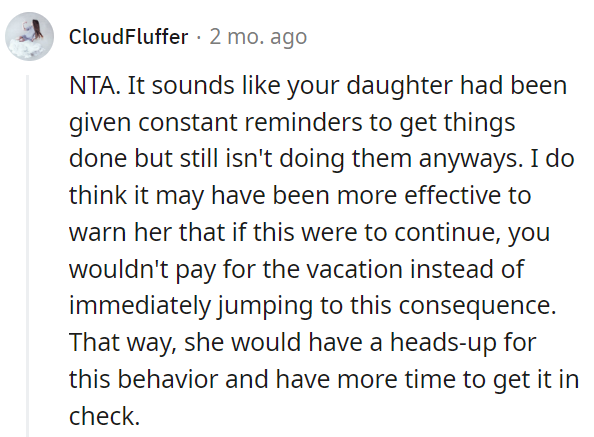Collapse the comment via the vertical thread line
Image resolution: width=594 pixels, height=437 pixels.
27,256
